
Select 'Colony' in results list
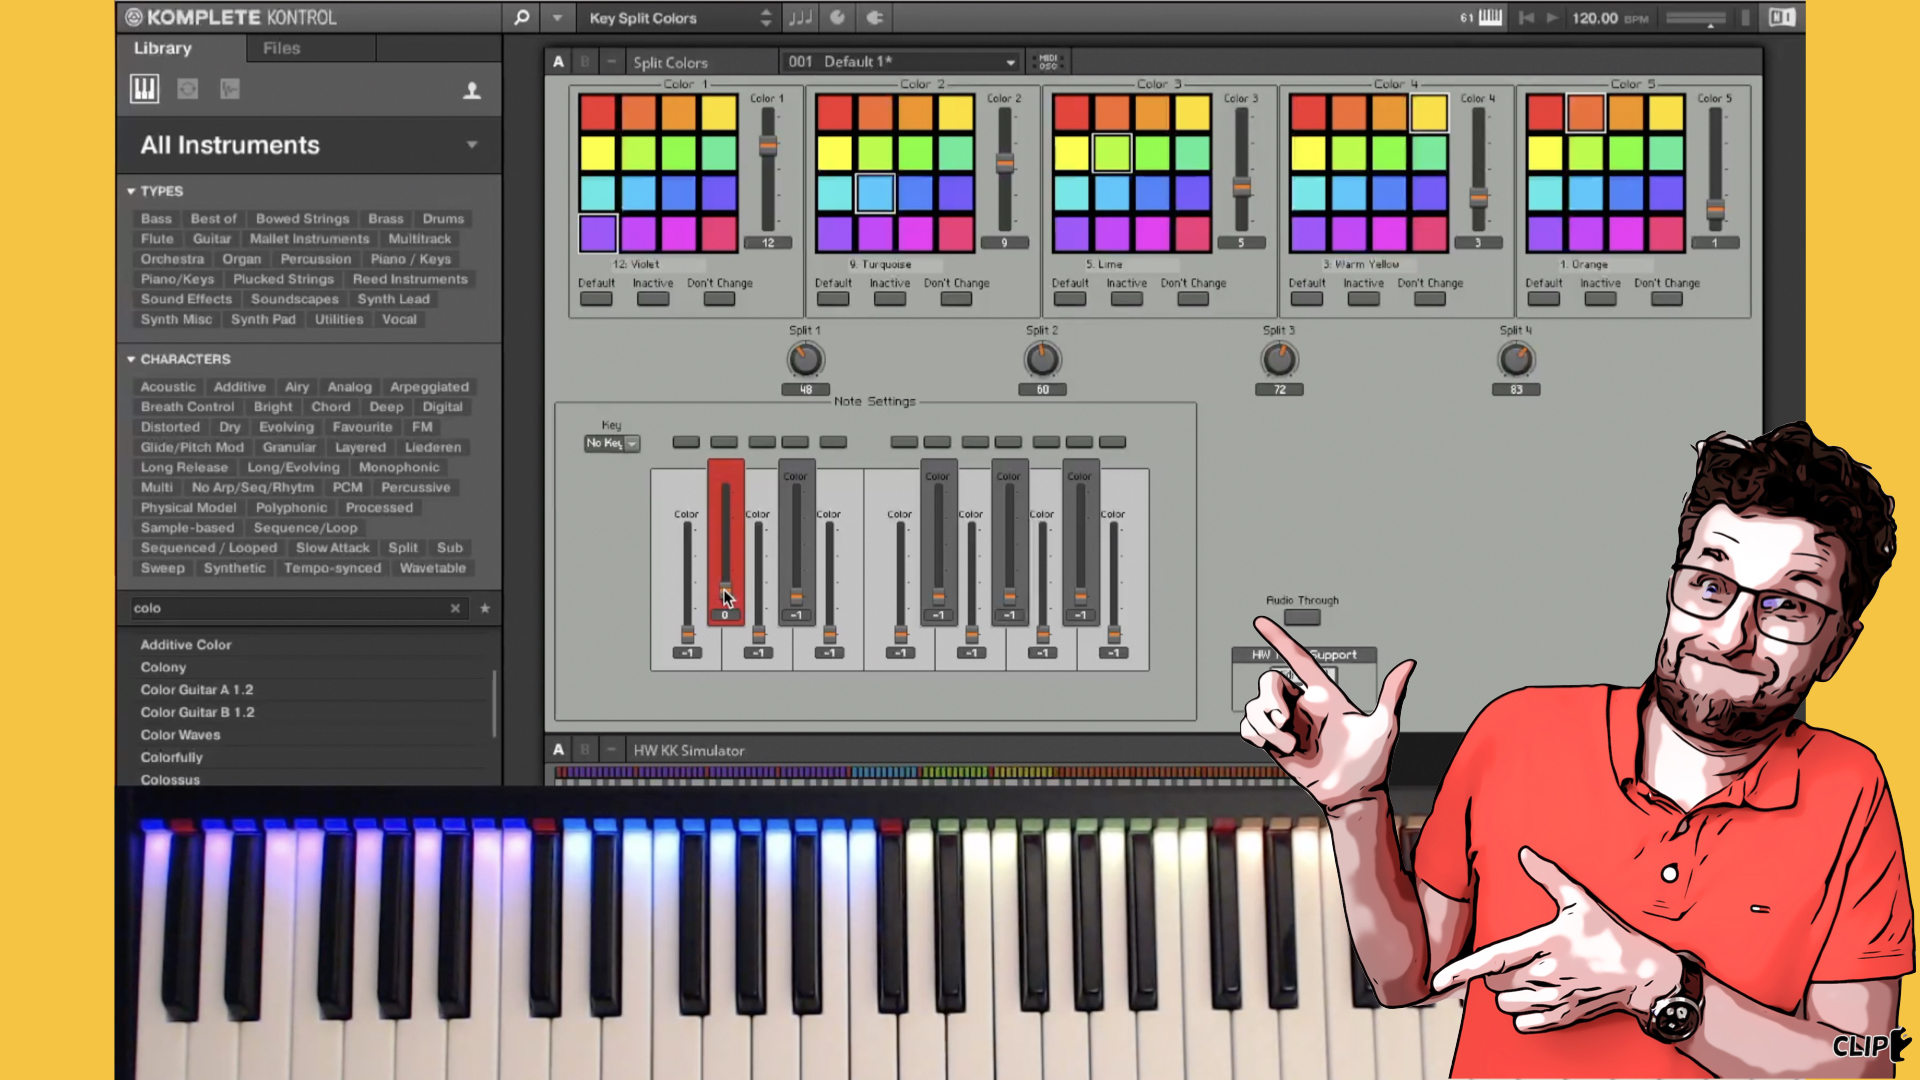click(x=163, y=668)
